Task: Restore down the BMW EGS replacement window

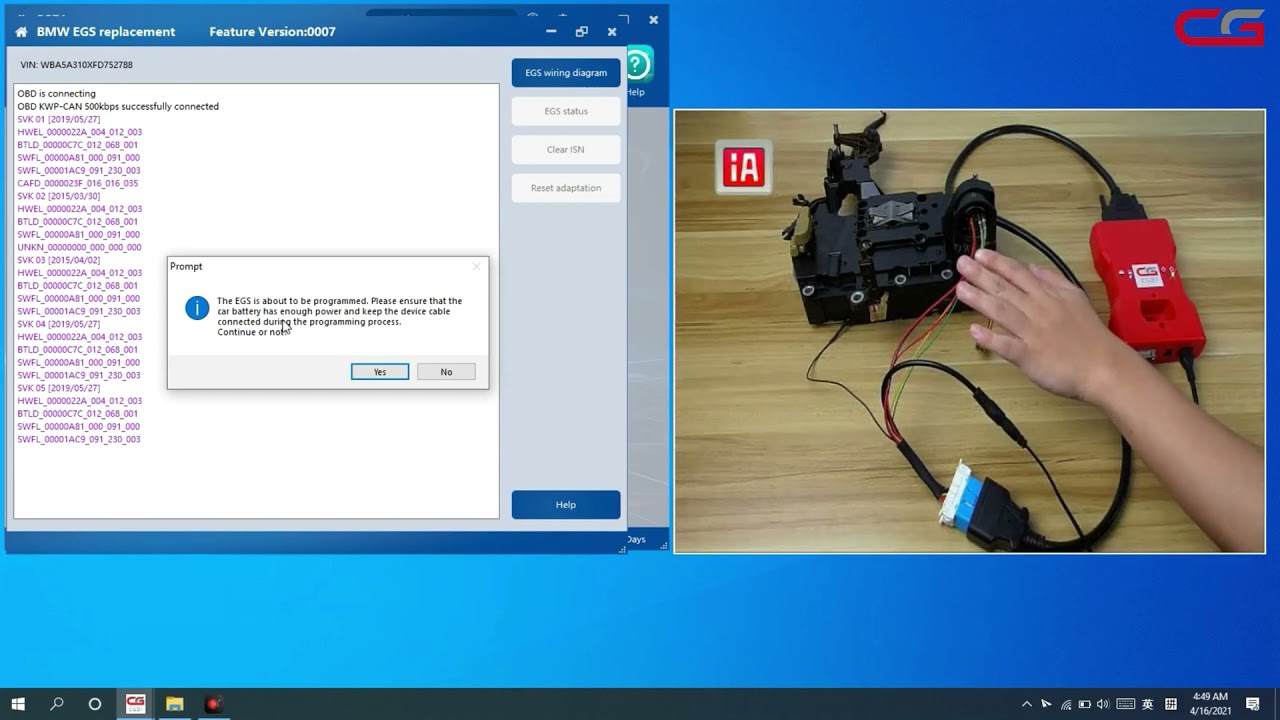Action: pyautogui.click(x=582, y=32)
